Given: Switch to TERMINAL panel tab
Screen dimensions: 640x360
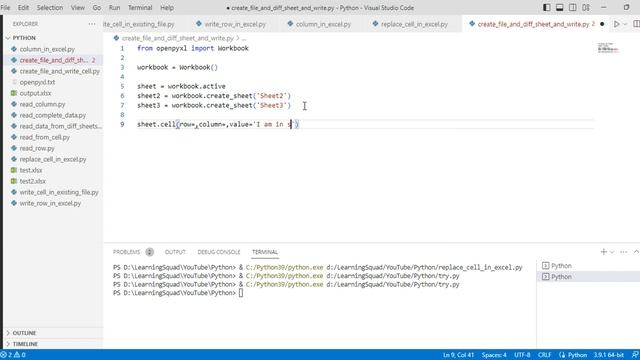Looking at the screenshot, I should 264,252.
